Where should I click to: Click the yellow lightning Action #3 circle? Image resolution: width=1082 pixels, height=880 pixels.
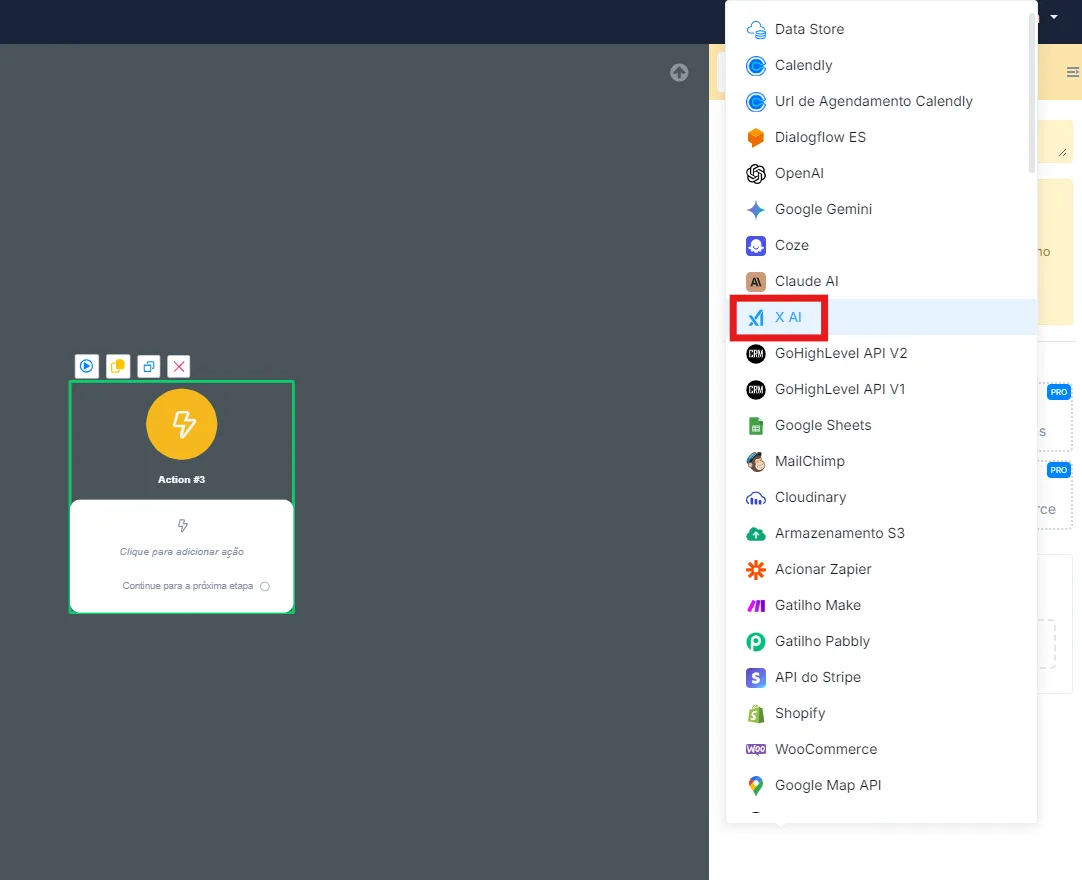pos(181,424)
